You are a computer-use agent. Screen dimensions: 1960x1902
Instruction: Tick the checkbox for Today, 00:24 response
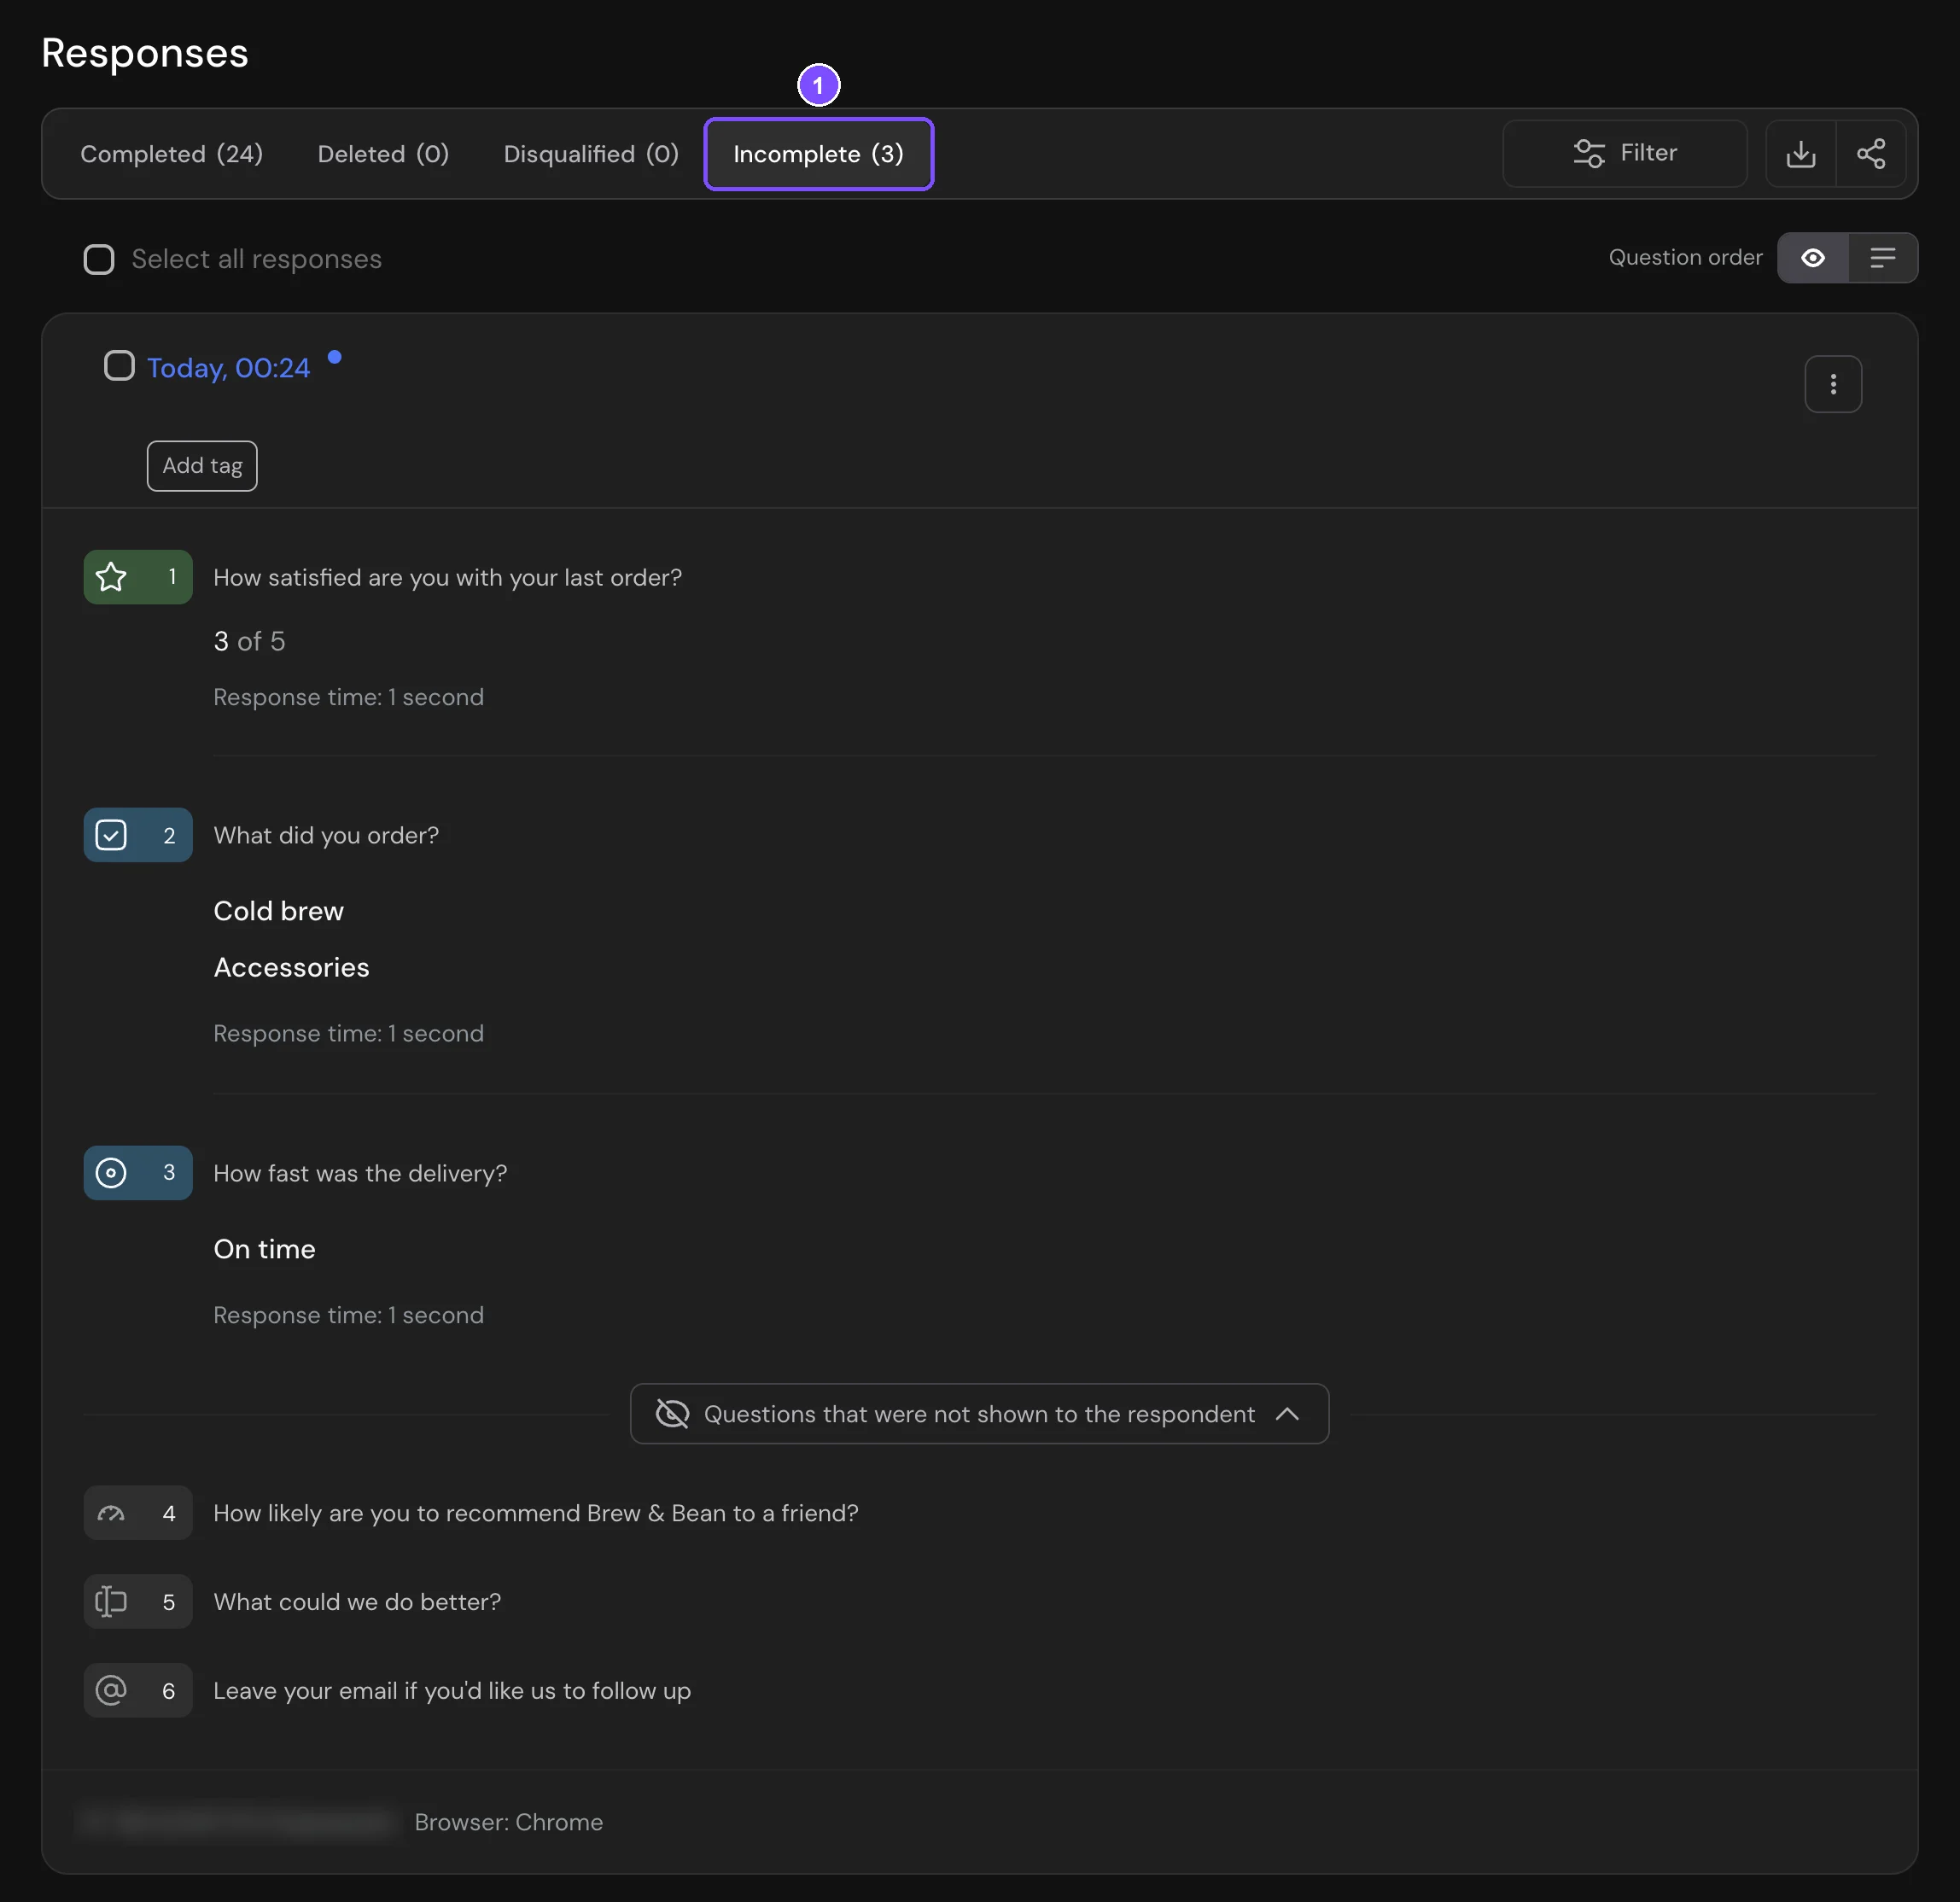pyautogui.click(x=119, y=366)
